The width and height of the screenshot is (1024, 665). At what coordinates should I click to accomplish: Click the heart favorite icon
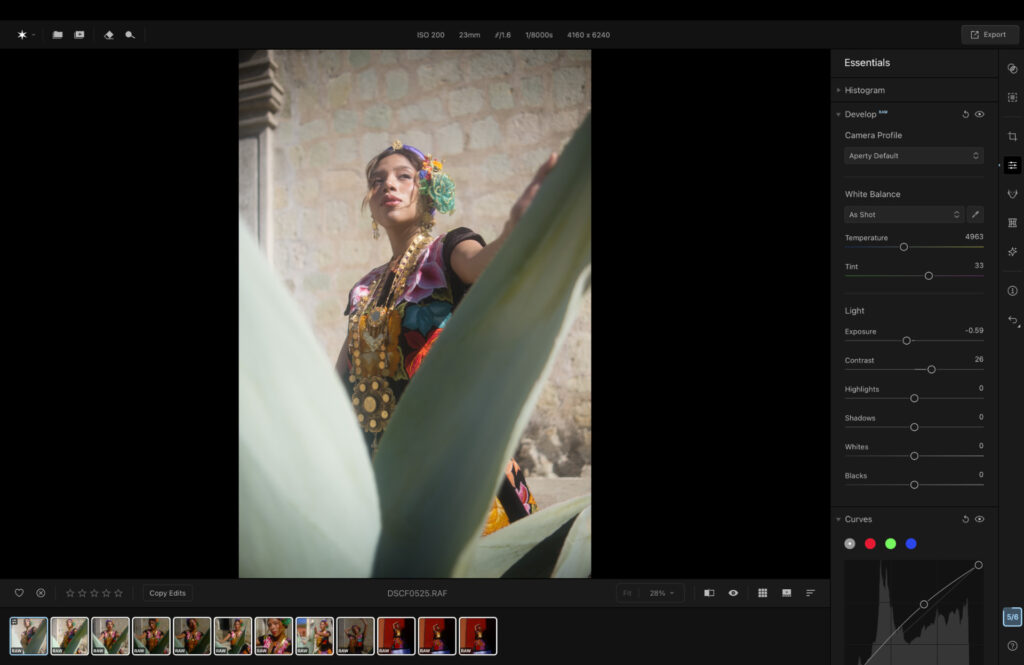(x=19, y=593)
